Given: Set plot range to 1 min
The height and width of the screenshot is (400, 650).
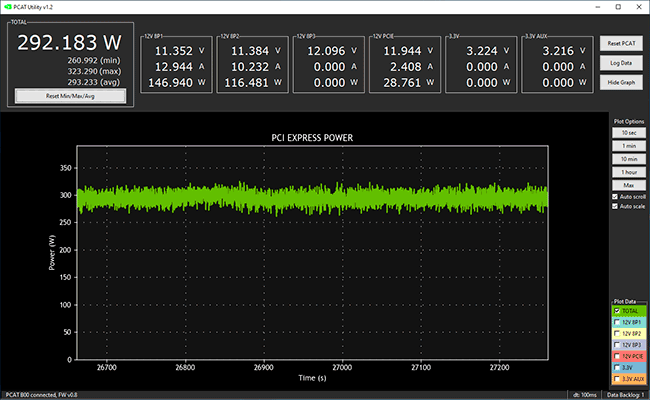Looking at the screenshot, I should pyautogui.click(x=627, y=146).
